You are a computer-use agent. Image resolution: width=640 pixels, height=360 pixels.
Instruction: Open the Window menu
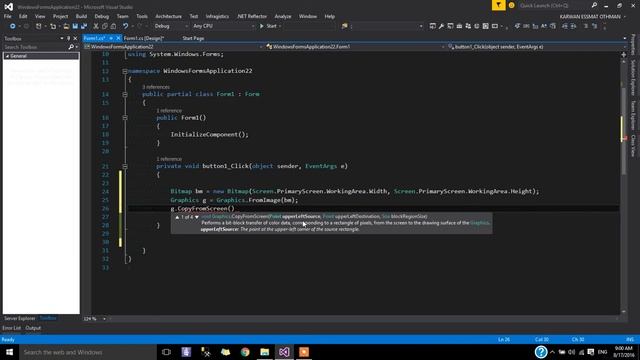click(308, 16)
